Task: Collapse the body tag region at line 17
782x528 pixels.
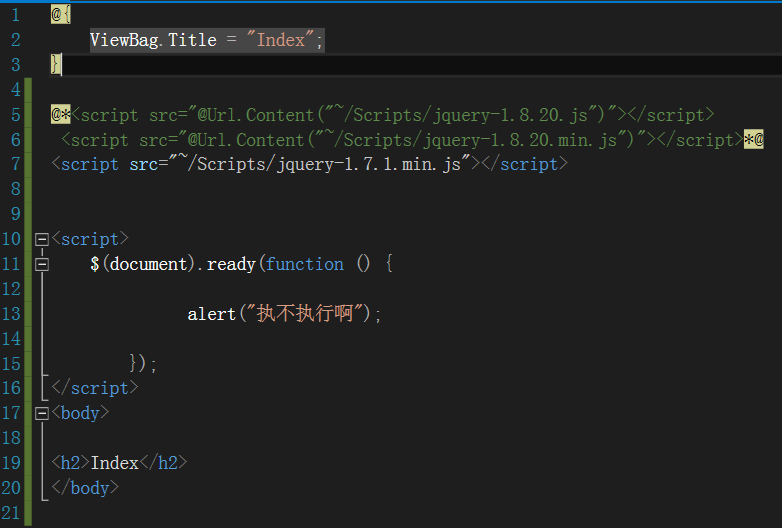Action: [x=42, y=413]
